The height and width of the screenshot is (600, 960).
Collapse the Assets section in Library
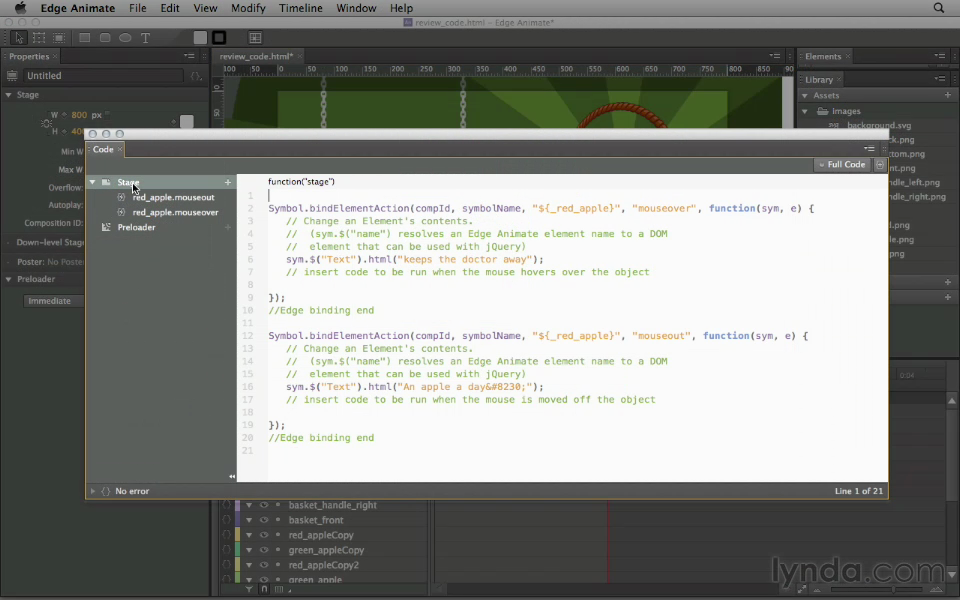coord(805,96)
